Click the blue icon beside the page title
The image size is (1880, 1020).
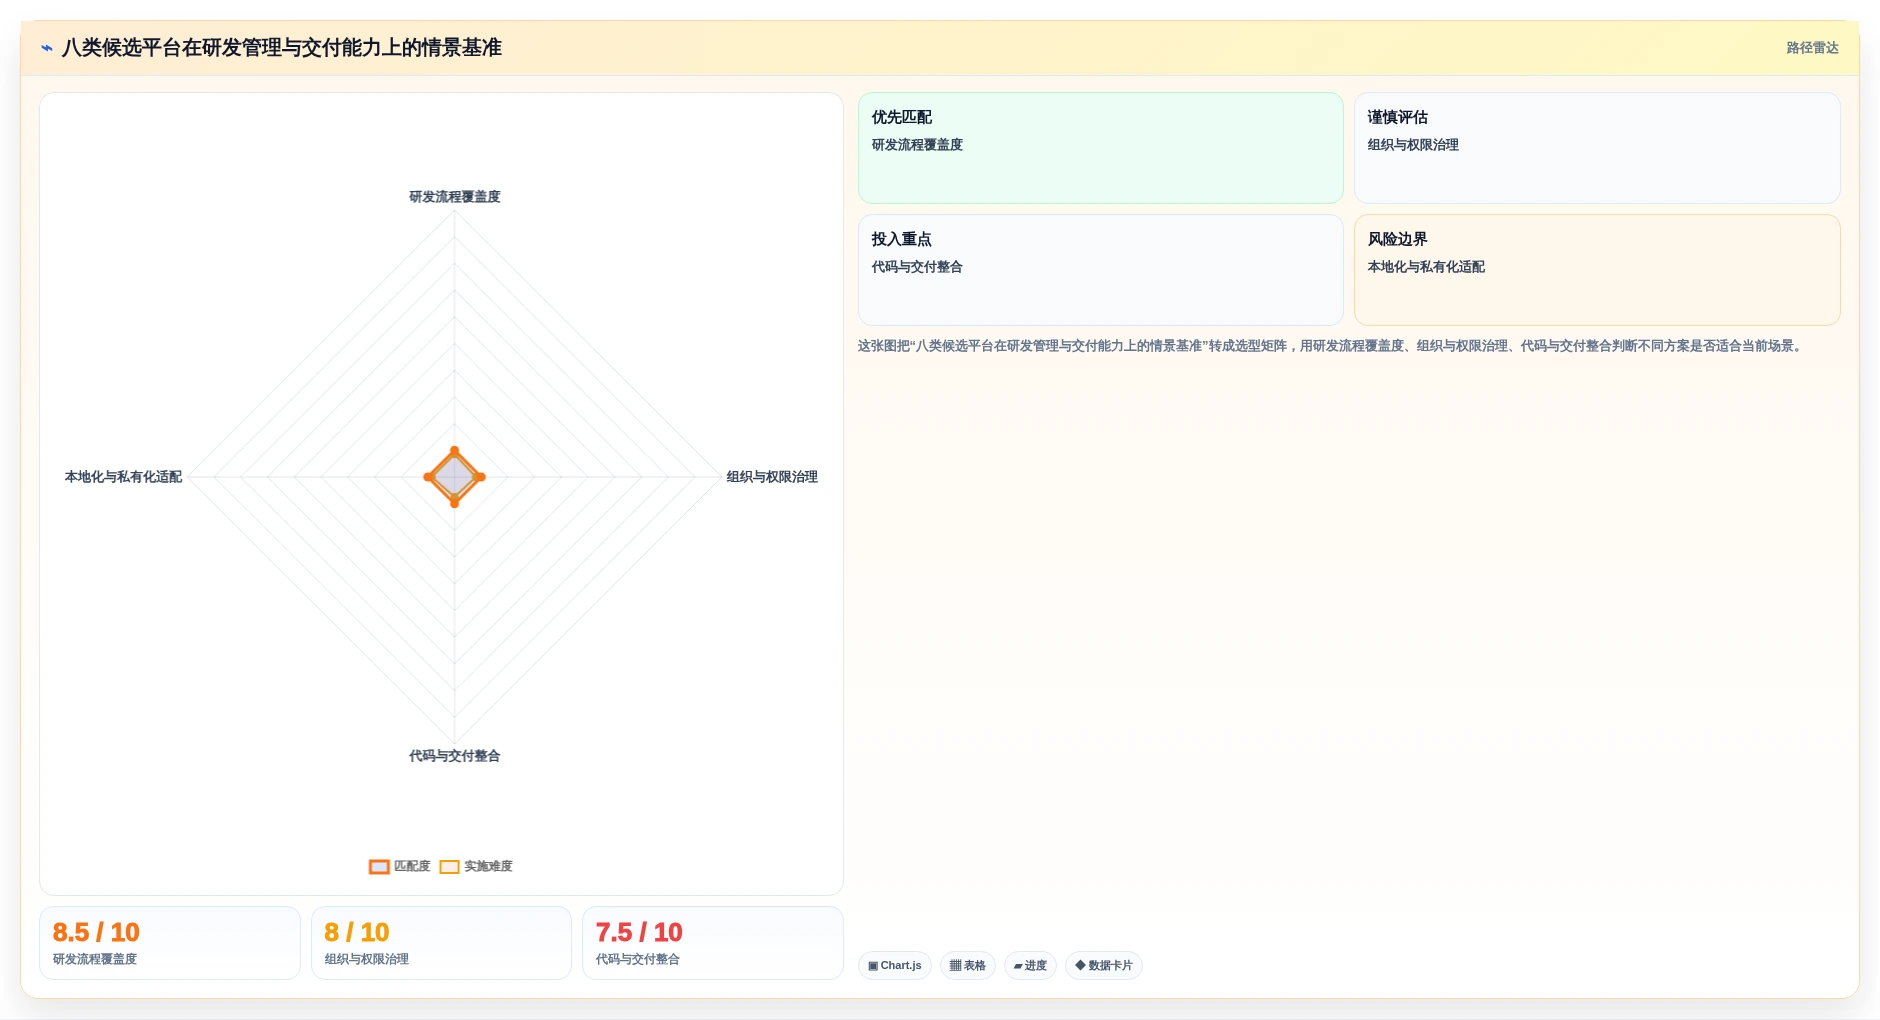[47, 48]
